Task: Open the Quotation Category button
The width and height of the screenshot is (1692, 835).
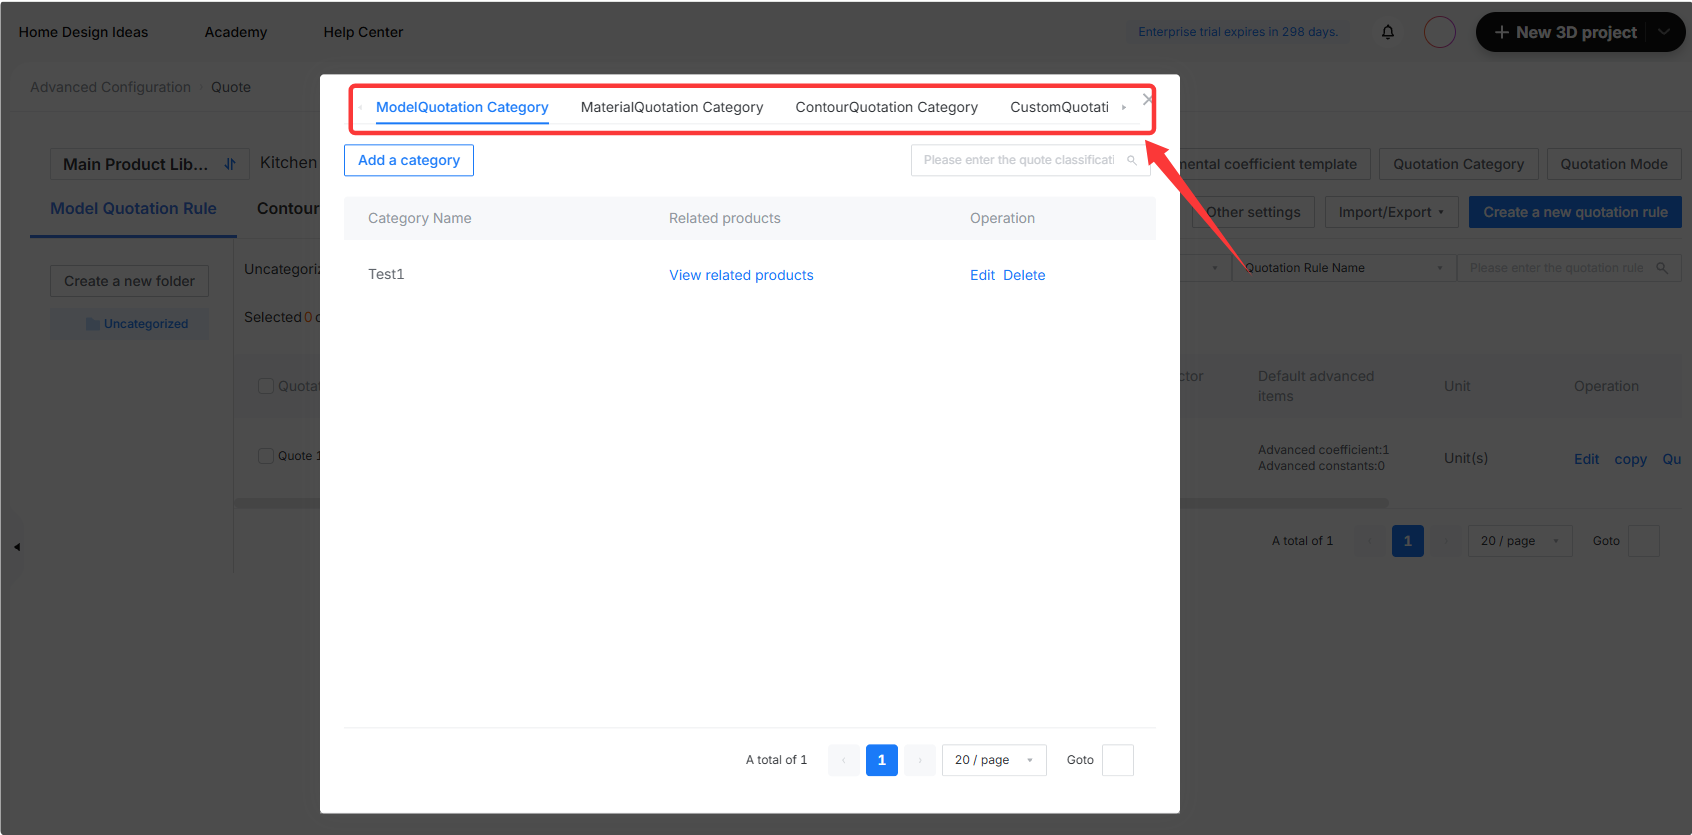Action: coord(1459,164)
